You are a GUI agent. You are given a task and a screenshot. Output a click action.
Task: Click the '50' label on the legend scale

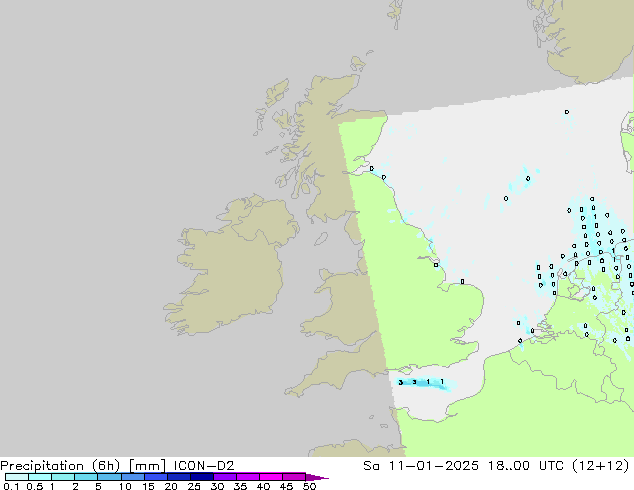(x=310, y=487)
